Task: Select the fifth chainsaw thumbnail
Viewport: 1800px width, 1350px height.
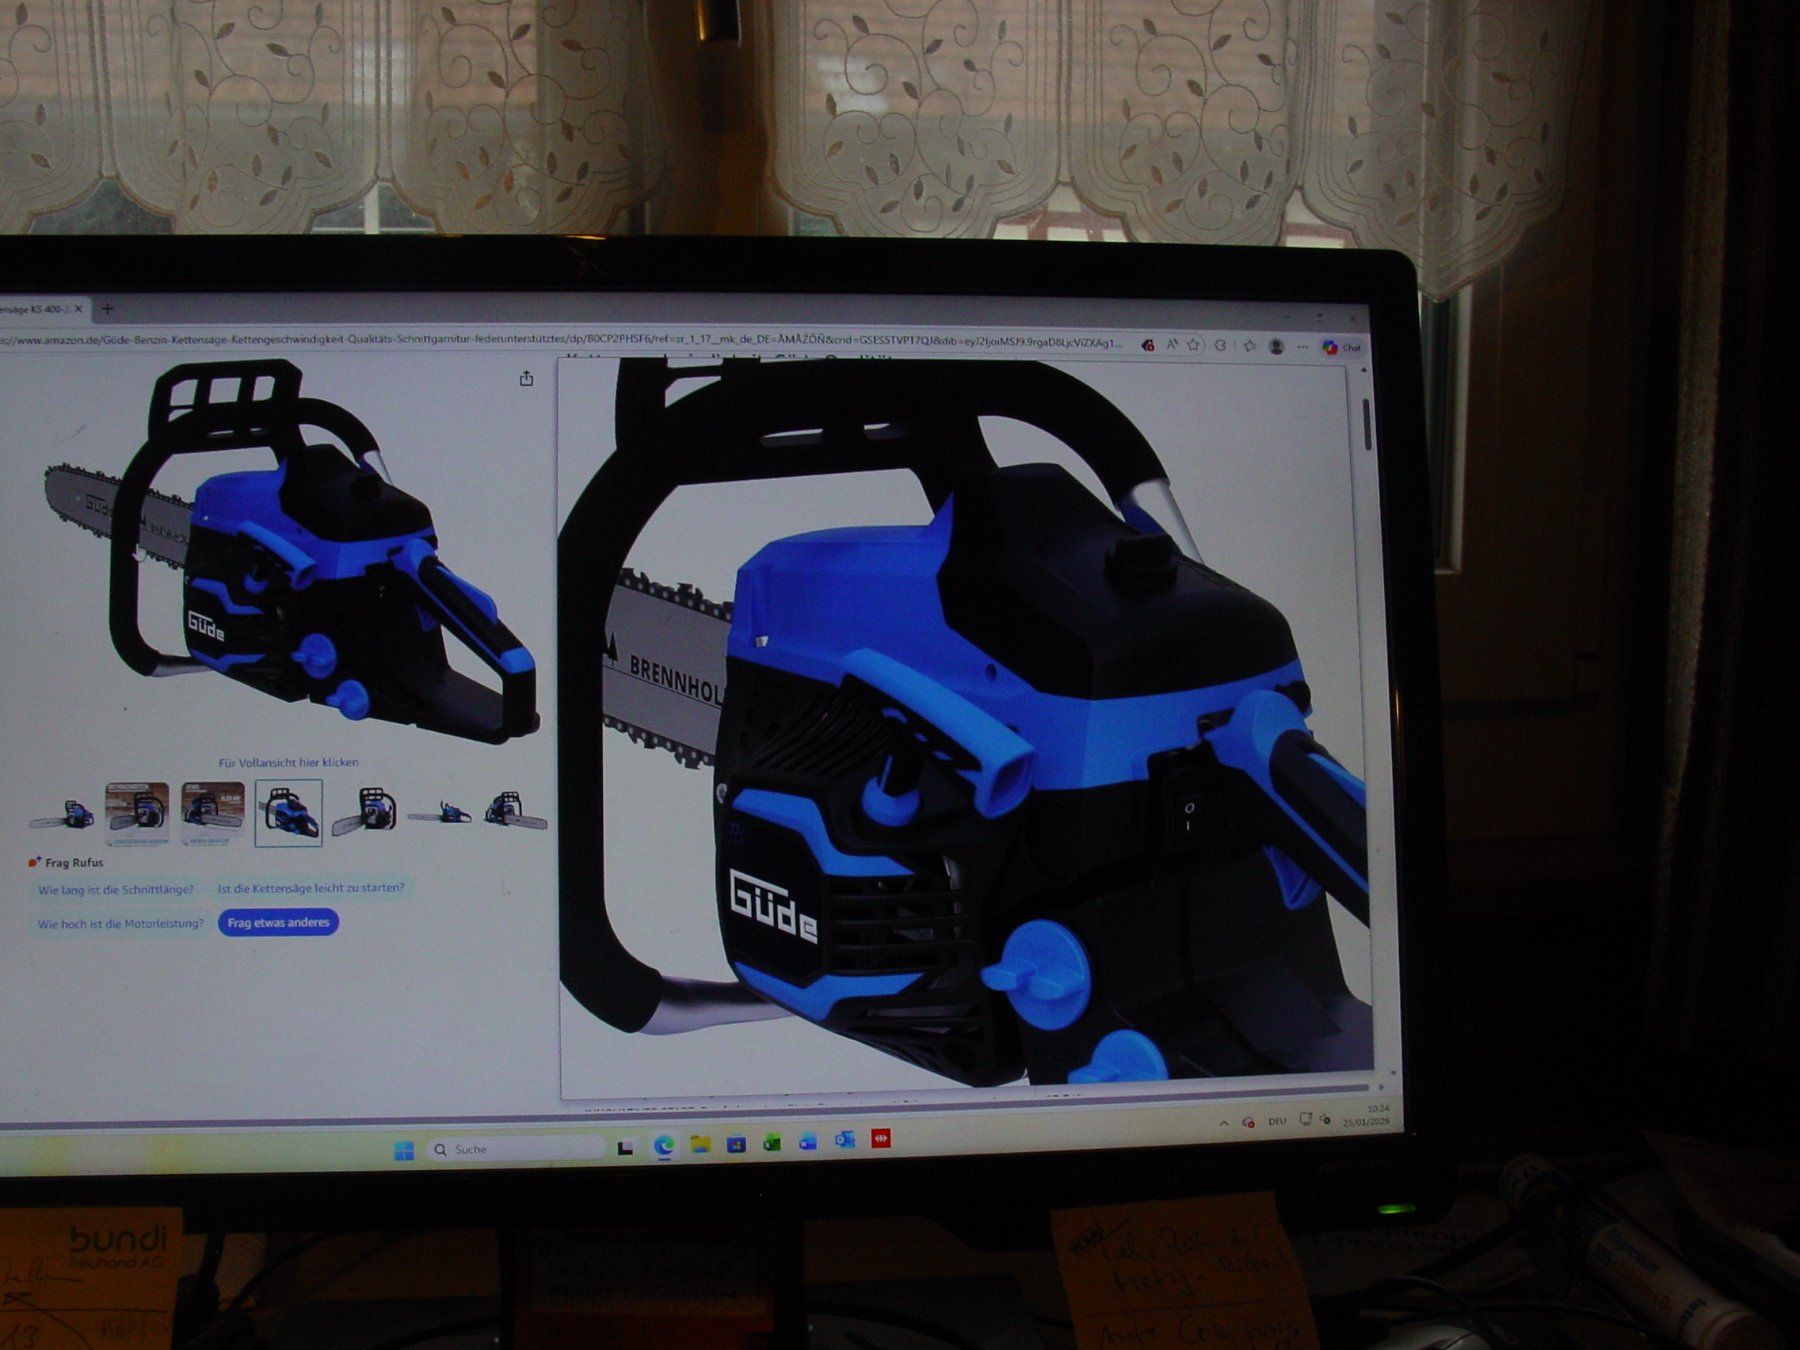Action: 364,812
